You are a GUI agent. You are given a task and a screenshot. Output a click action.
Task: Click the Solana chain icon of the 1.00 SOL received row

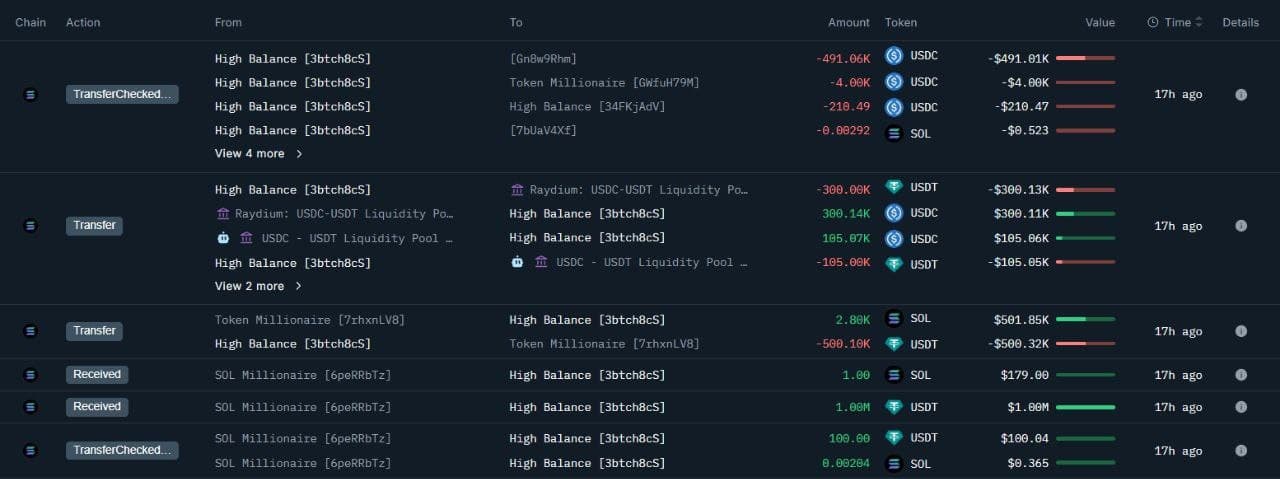tap(30, 375)
